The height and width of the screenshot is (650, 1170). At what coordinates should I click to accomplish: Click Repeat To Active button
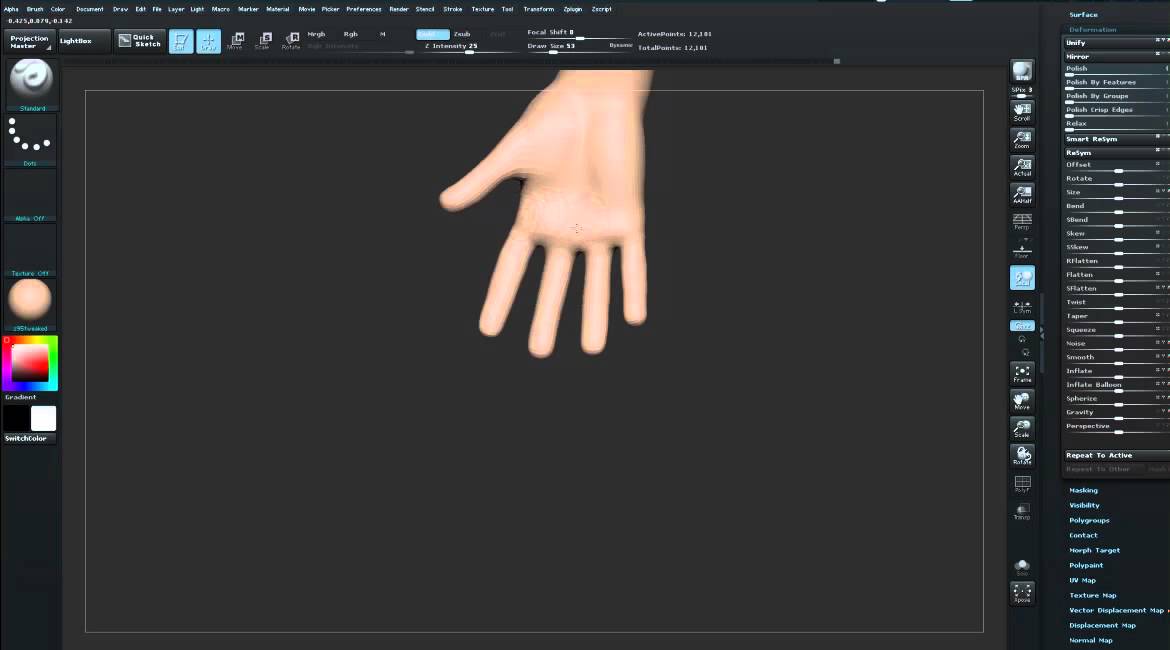1117,455
